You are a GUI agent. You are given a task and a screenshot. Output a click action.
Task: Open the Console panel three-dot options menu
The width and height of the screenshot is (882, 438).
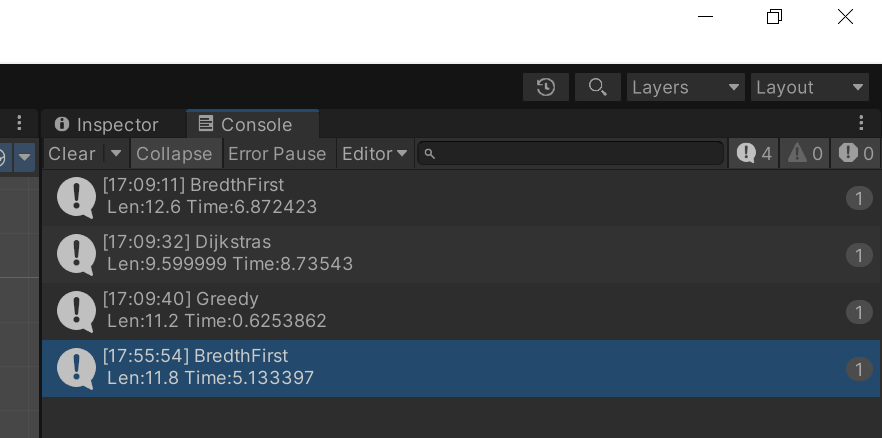click(861, 123)
